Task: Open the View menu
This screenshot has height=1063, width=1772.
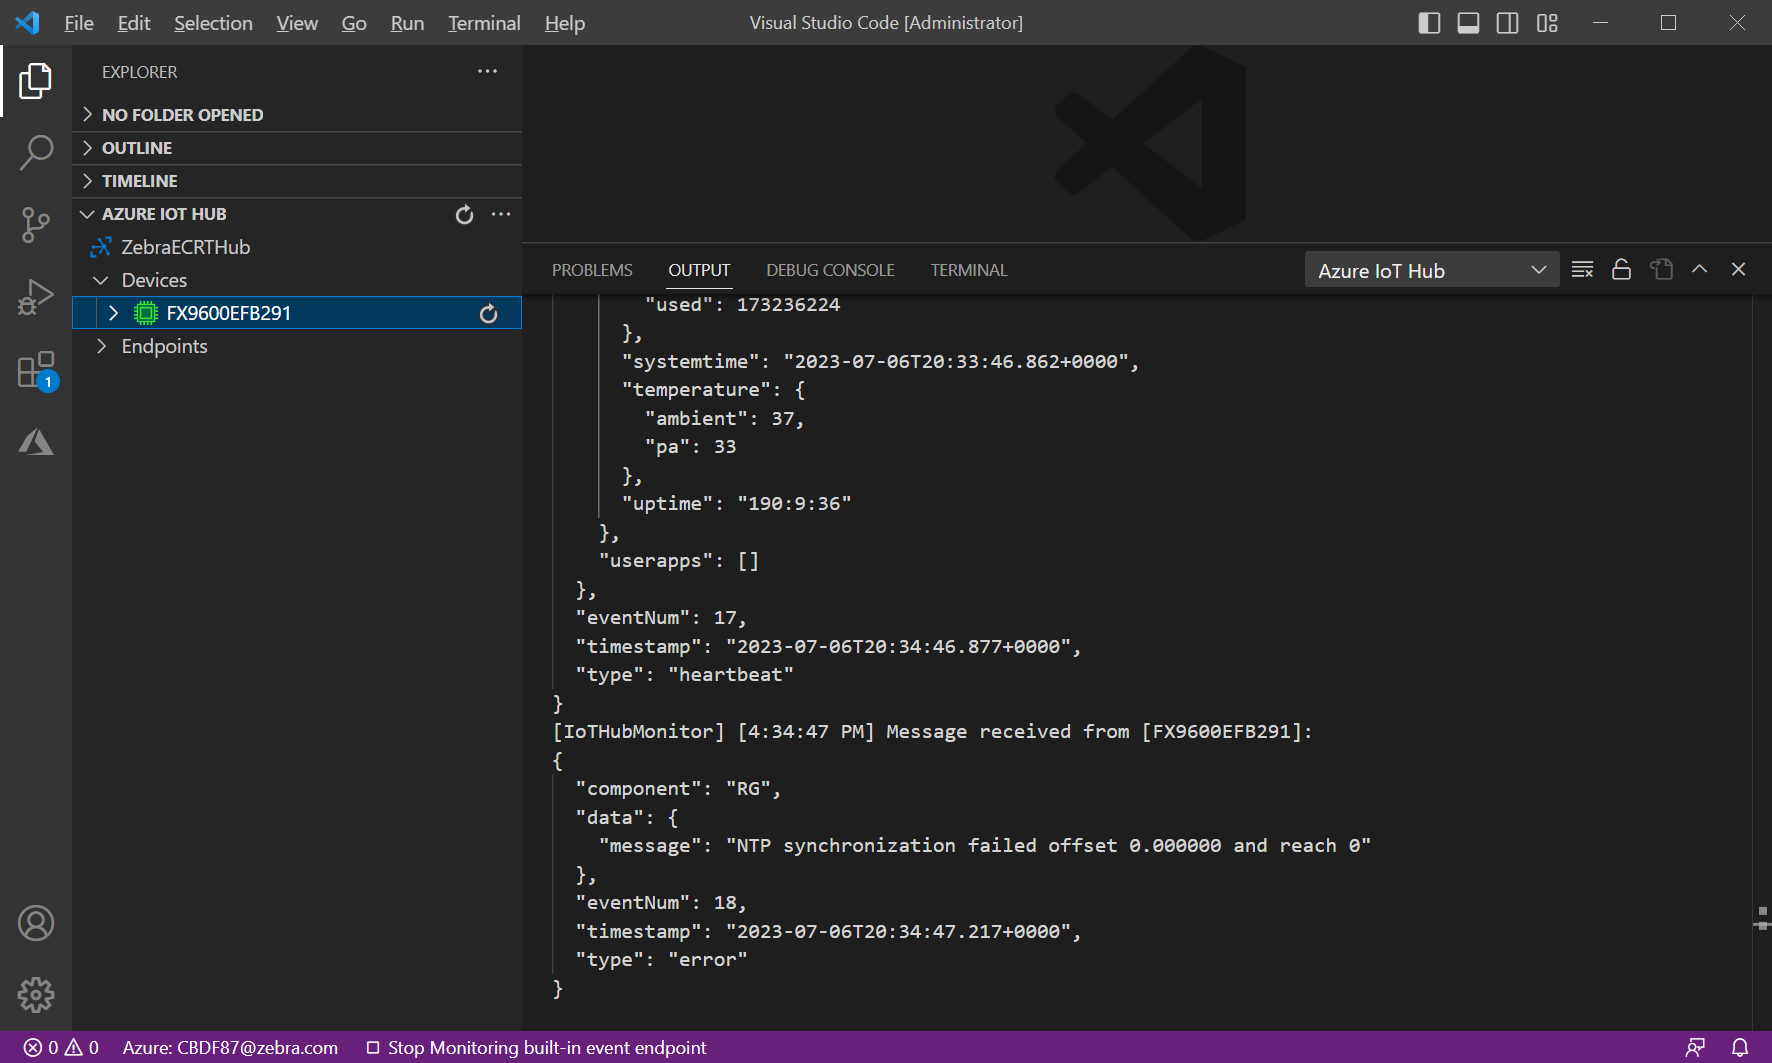Action: 297,23
